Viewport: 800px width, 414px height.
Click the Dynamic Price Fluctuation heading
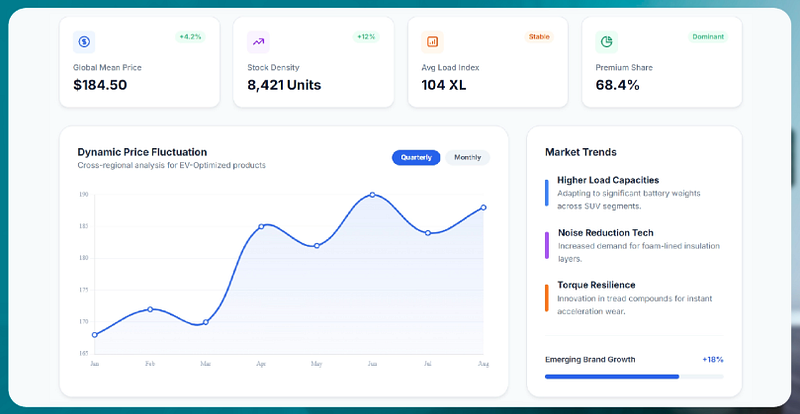click(x=142, y=152)
